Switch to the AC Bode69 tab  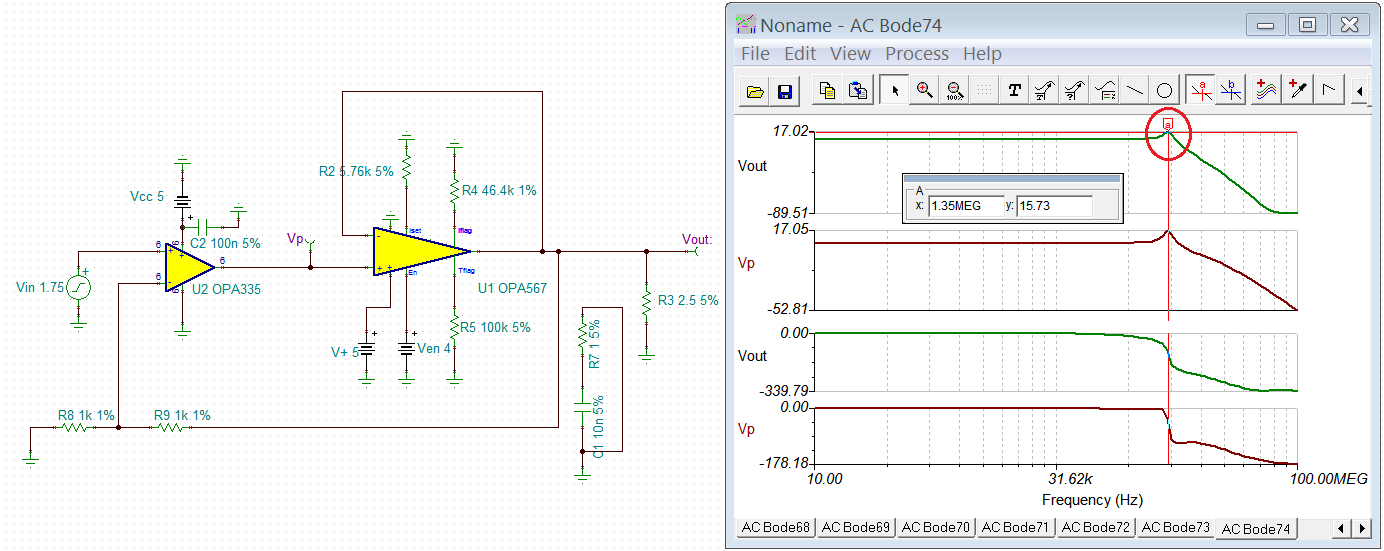pyautogui.click(x=855, y=527)
